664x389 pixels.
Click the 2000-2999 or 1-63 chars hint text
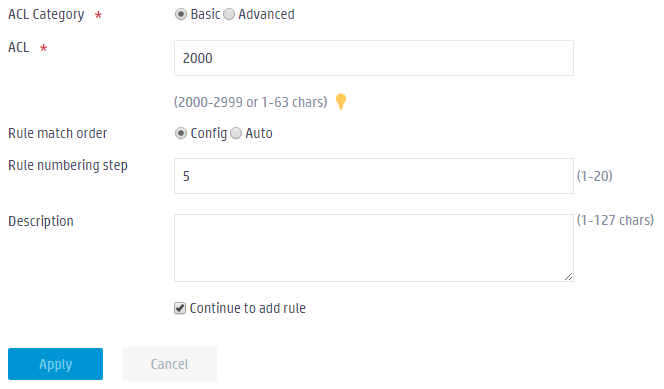point(251,102)
